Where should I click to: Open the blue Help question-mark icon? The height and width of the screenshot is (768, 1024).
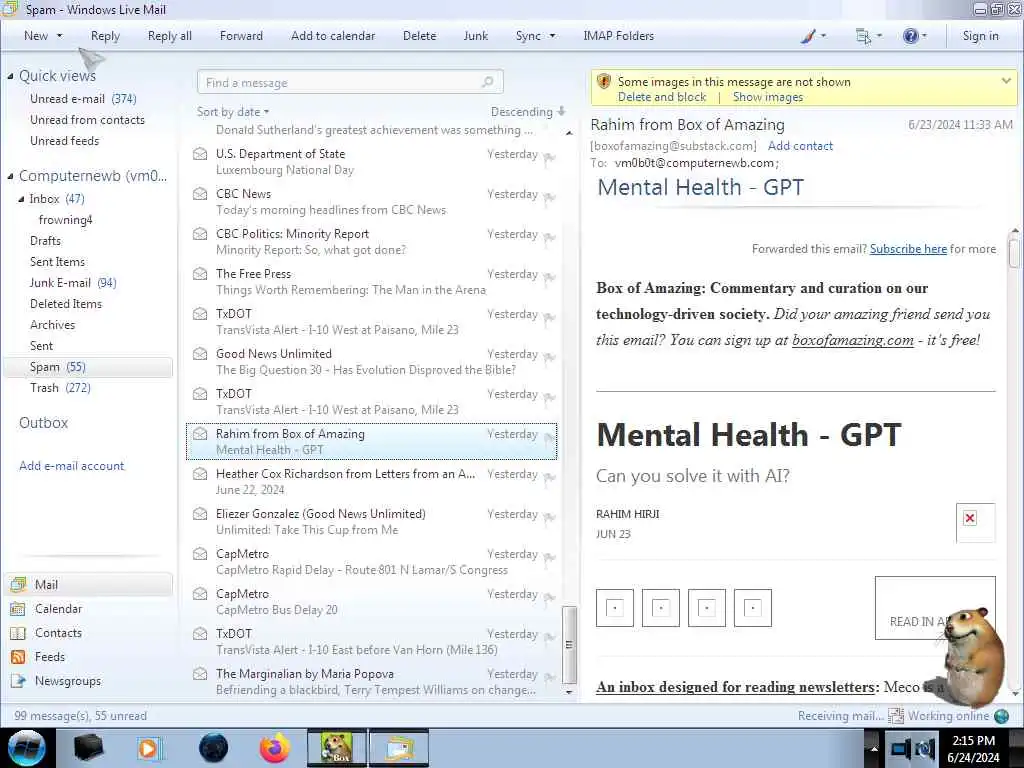[910, 36]
